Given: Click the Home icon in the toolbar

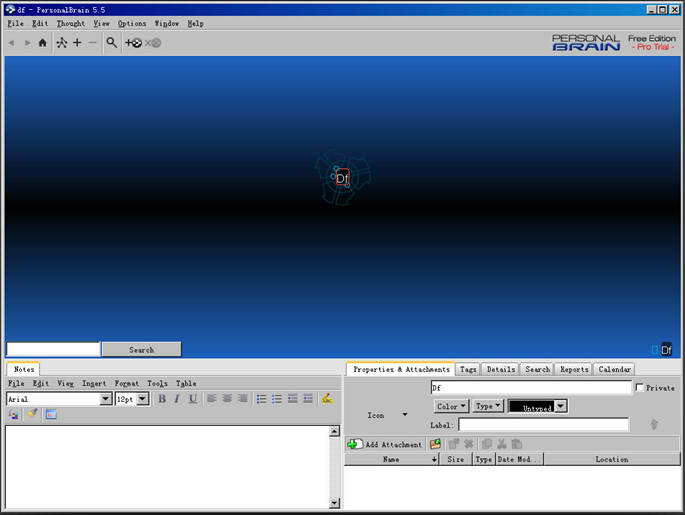Looking at the screenshot, I should 42,43.
